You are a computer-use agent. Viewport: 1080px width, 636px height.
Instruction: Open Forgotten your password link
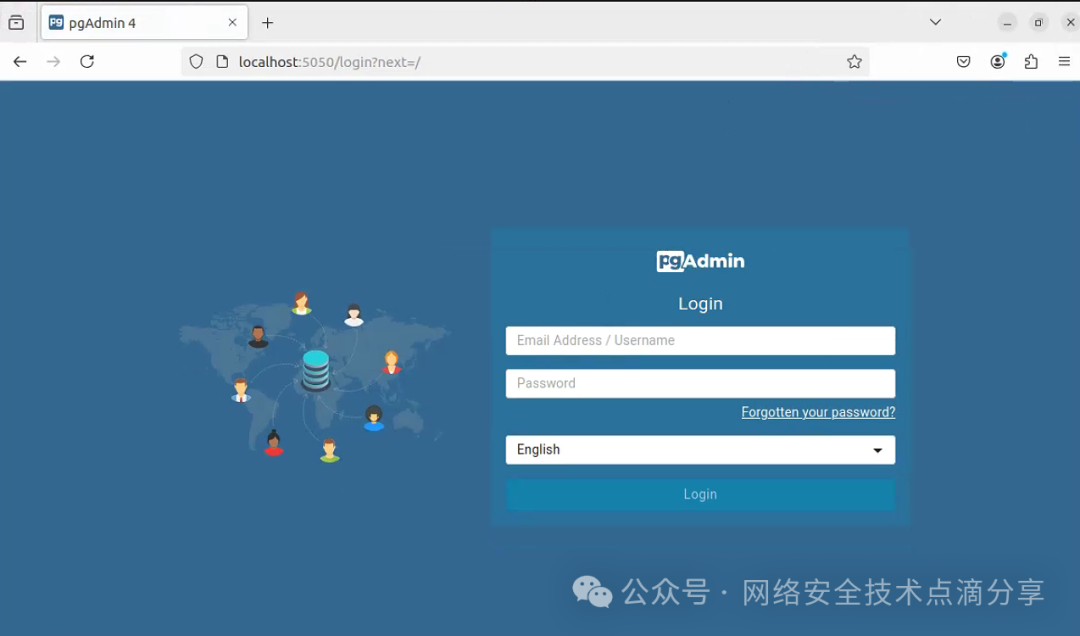tap(818, 412)
